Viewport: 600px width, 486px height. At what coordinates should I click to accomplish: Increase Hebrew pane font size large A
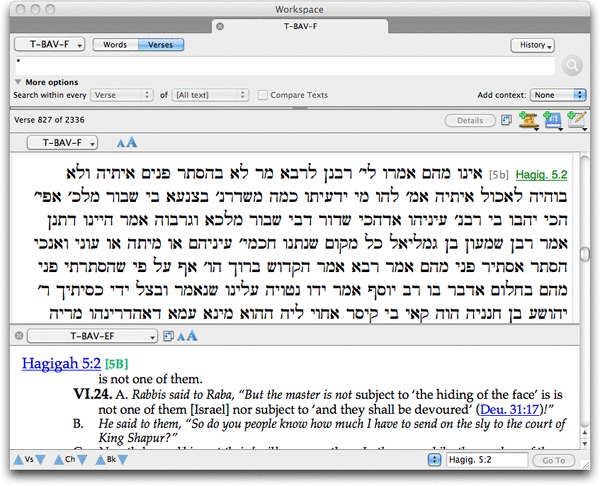131,142
